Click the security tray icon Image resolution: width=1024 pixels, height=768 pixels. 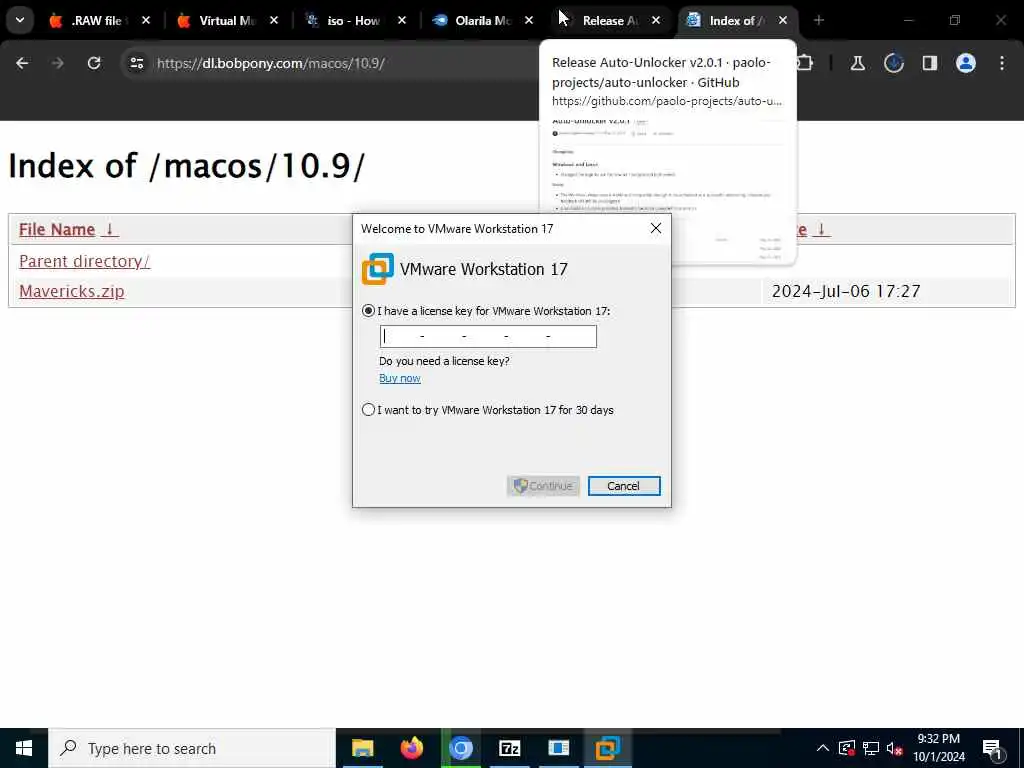[x=846, y=748]
